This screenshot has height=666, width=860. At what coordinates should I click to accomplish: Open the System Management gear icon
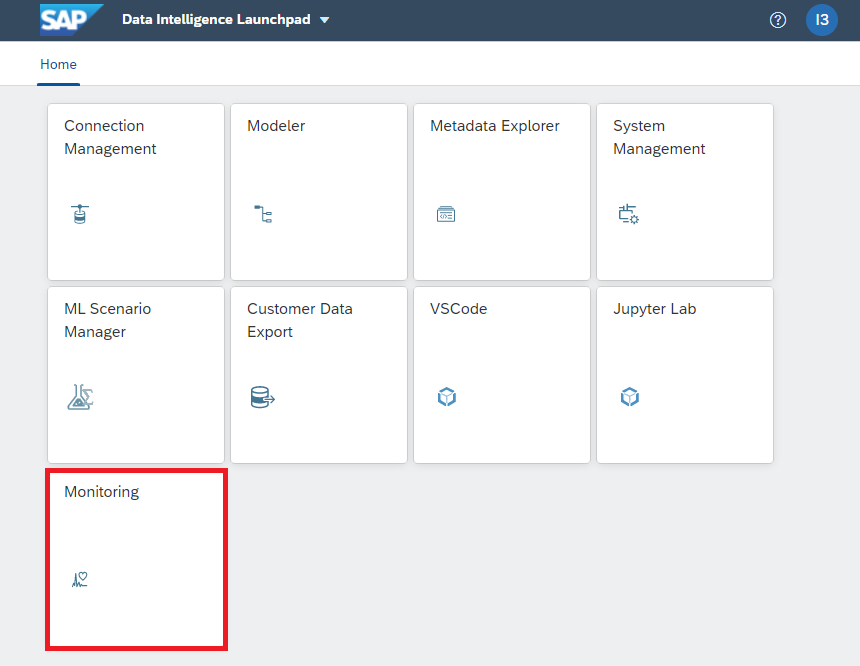pos(629,215)
